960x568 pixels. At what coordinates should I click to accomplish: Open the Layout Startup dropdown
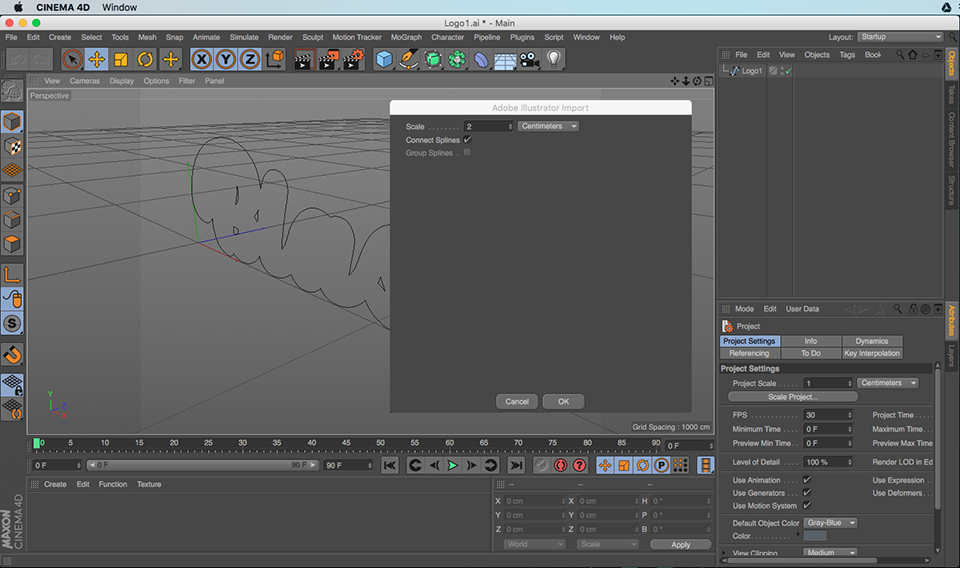coord(900,37)
